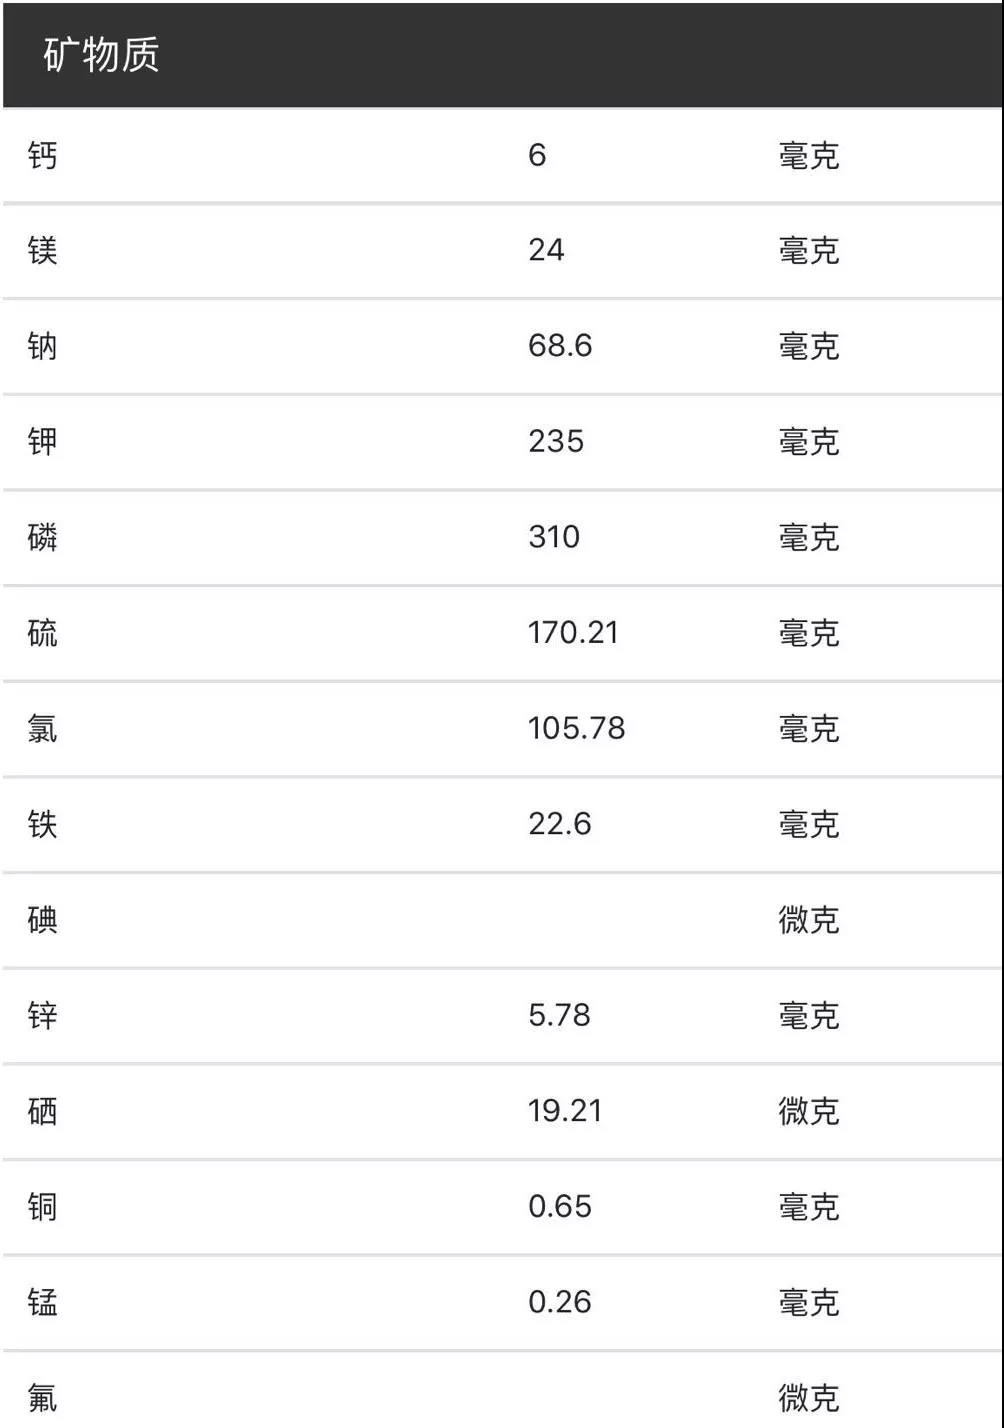
Task: Tap the 磷 value 310
Action: (554, 537)
